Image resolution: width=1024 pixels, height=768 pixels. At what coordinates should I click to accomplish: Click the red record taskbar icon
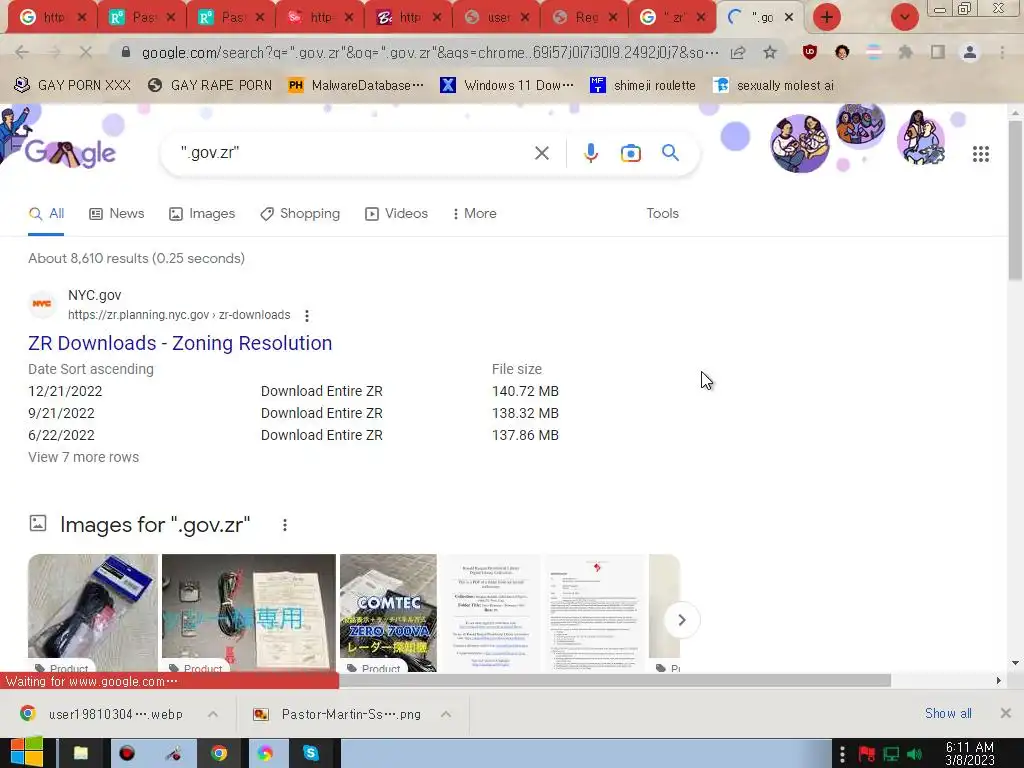click(x=127, y=753)
